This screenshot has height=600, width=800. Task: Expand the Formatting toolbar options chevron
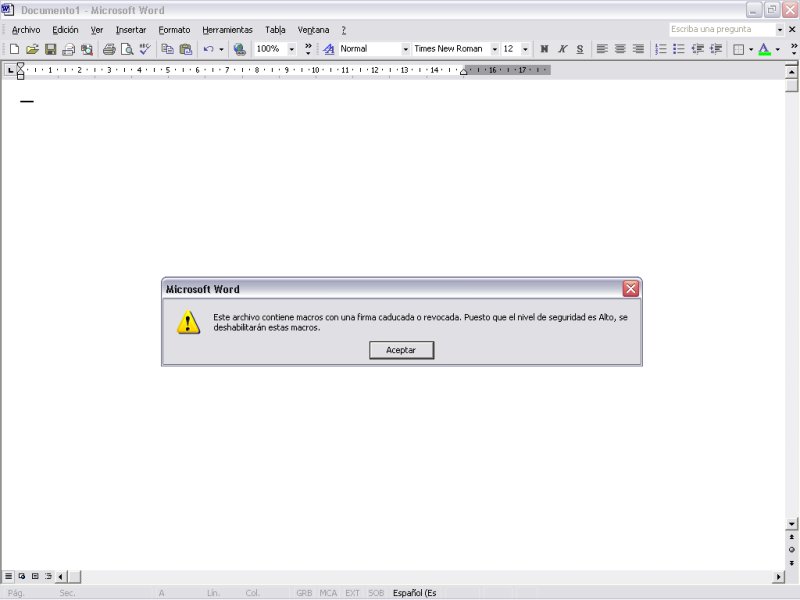click(793, 49)
